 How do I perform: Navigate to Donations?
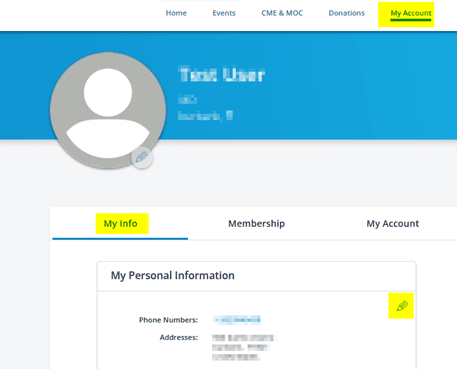point(347,13)
